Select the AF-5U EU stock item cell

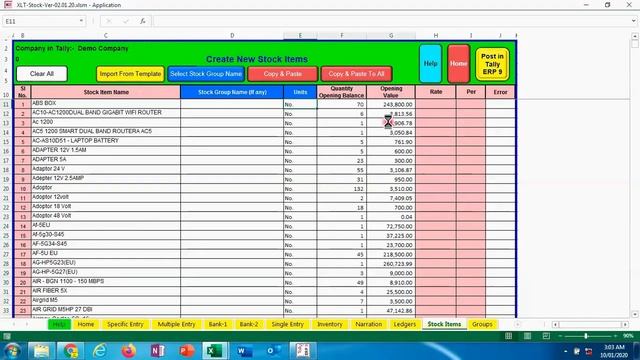point(106,254)
